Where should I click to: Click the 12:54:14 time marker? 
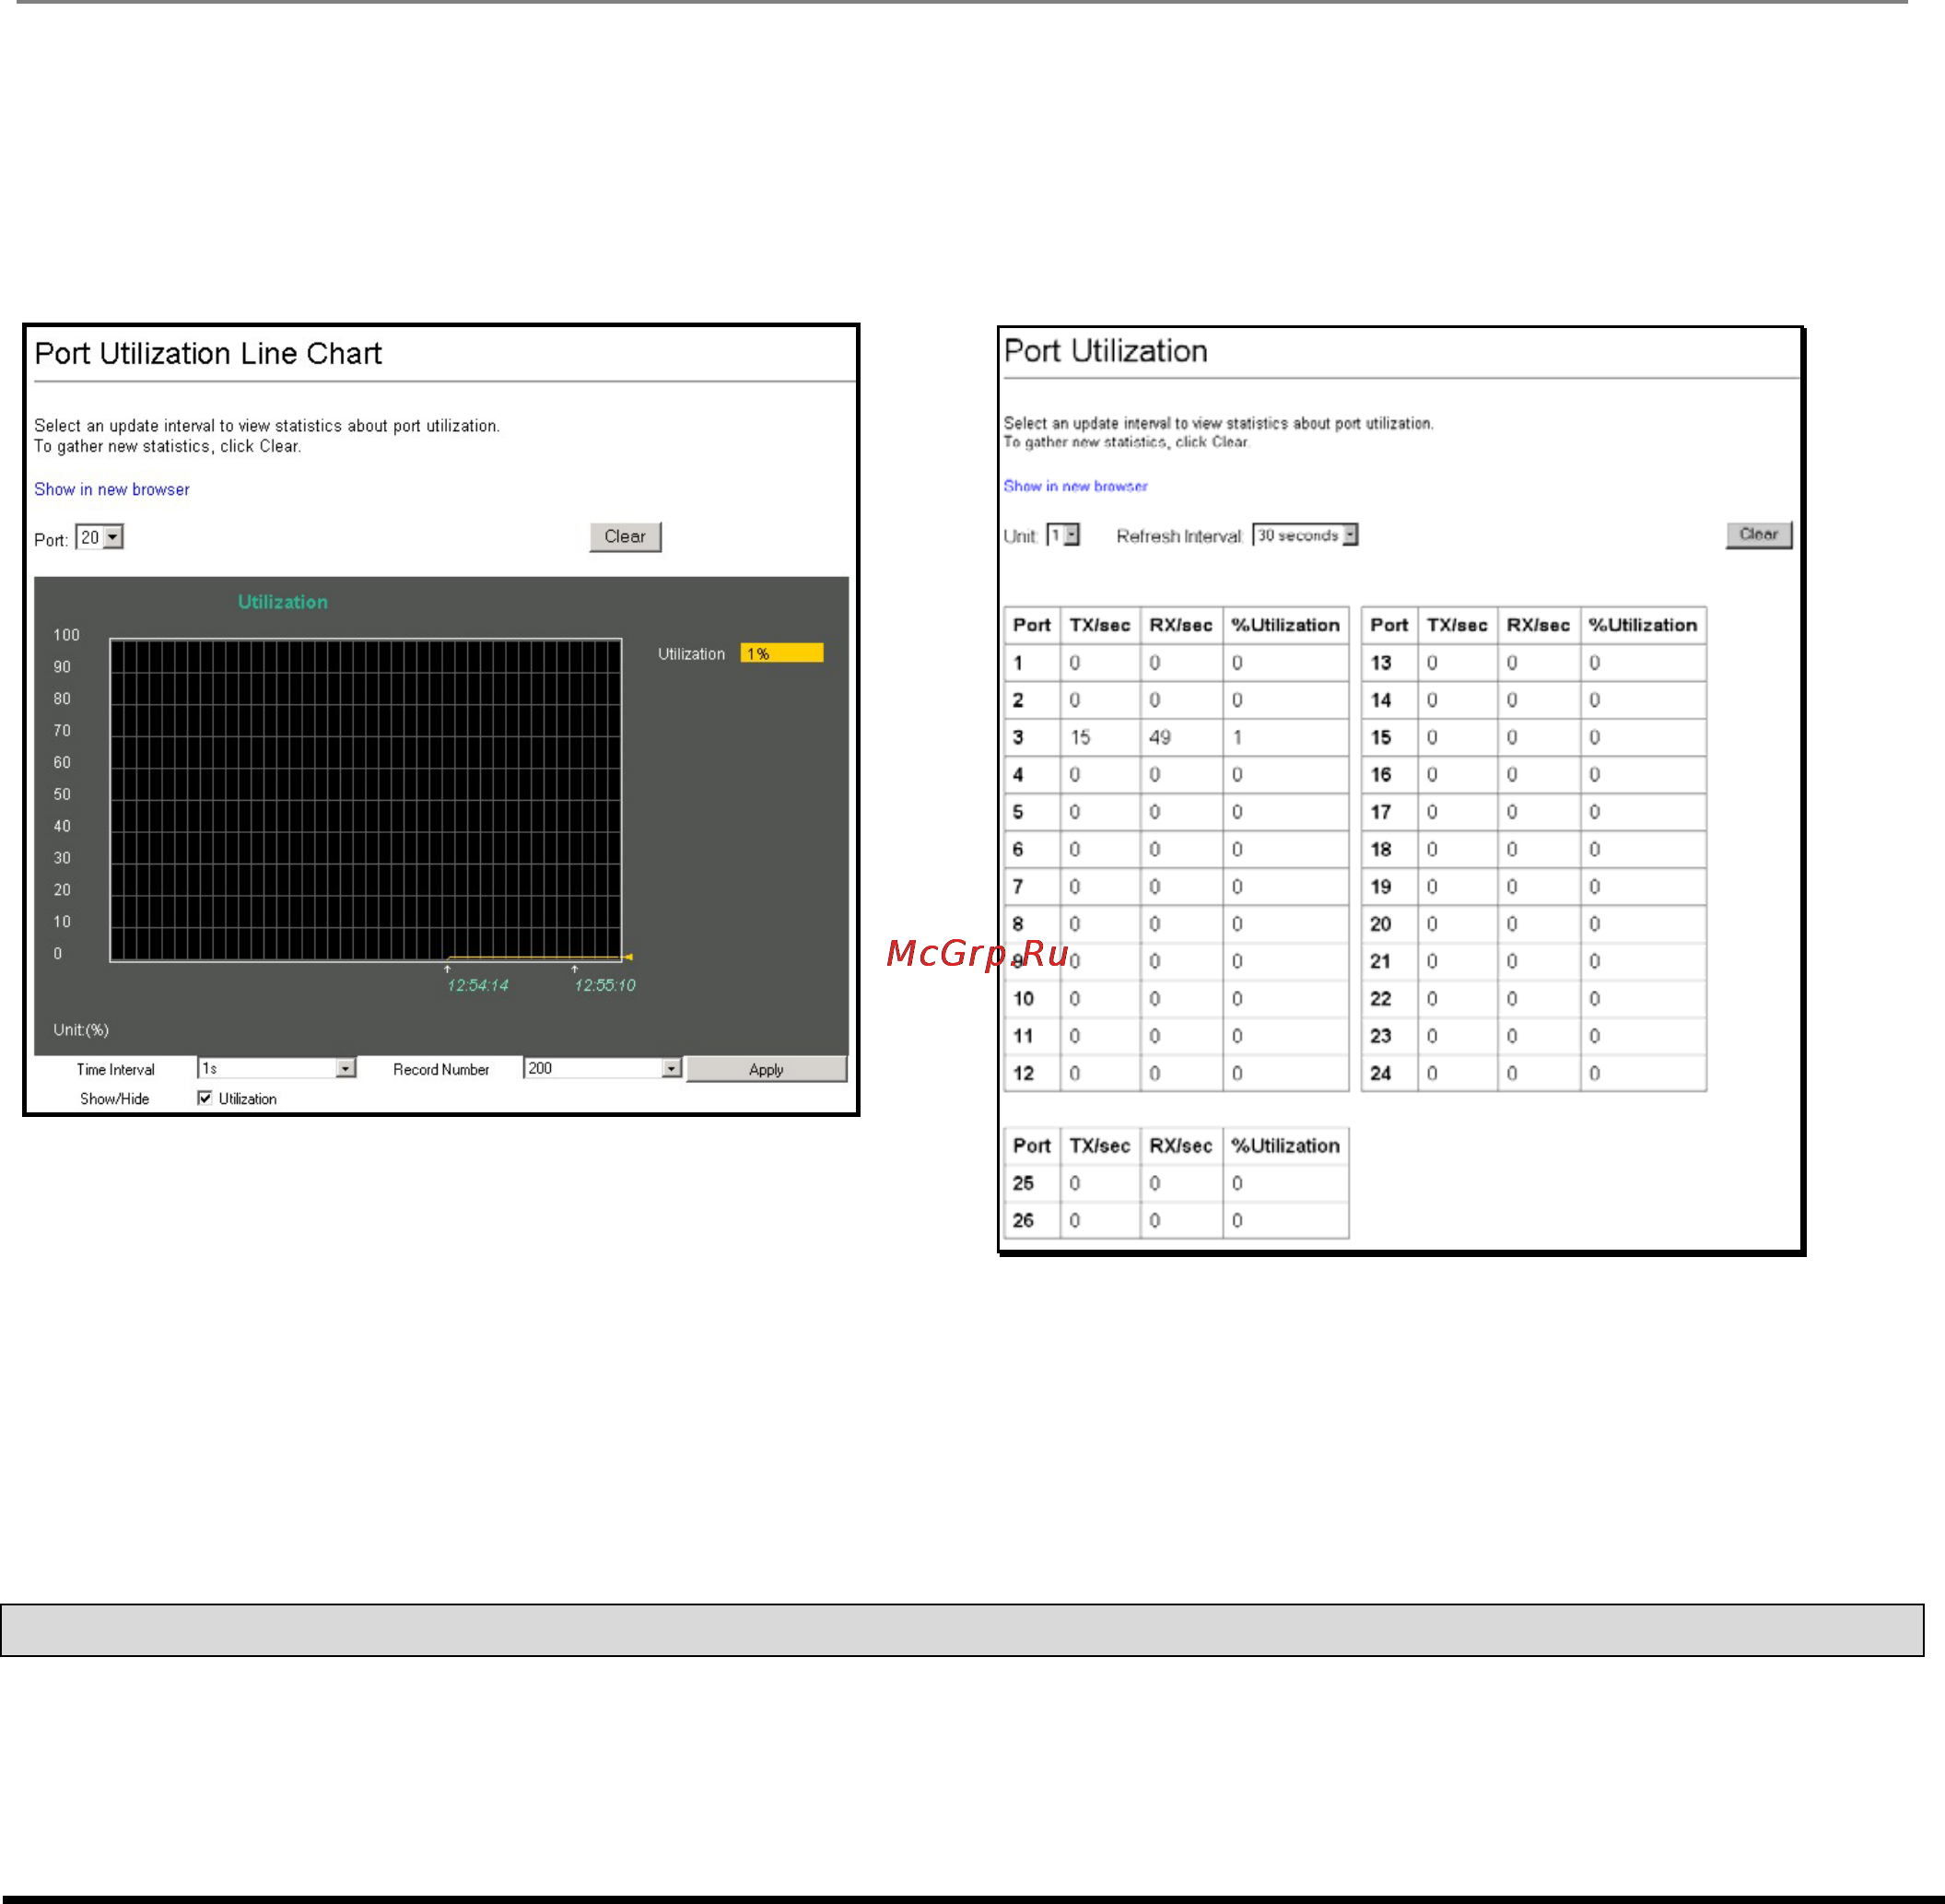coord(477,985)
